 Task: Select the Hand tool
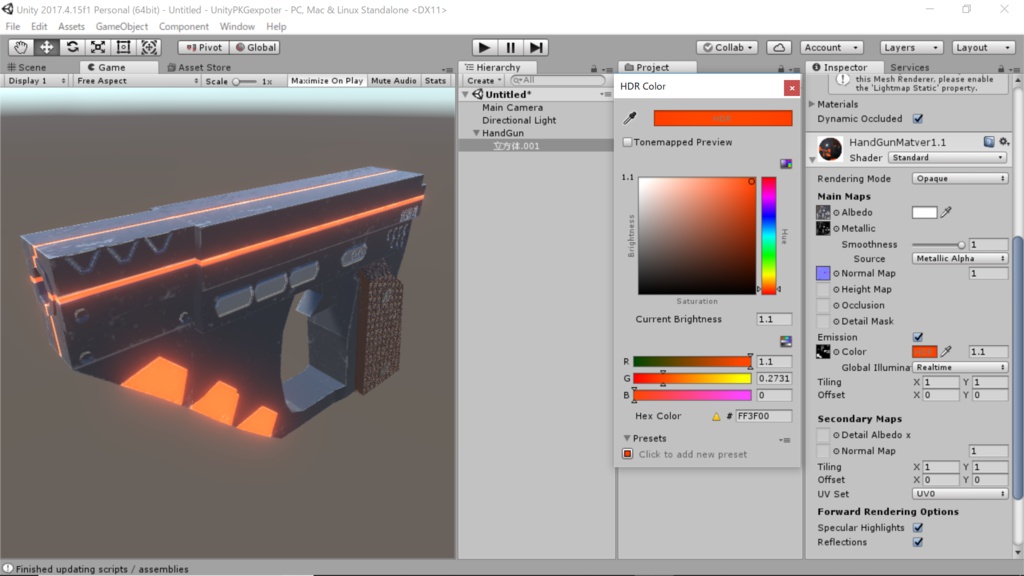21,47
